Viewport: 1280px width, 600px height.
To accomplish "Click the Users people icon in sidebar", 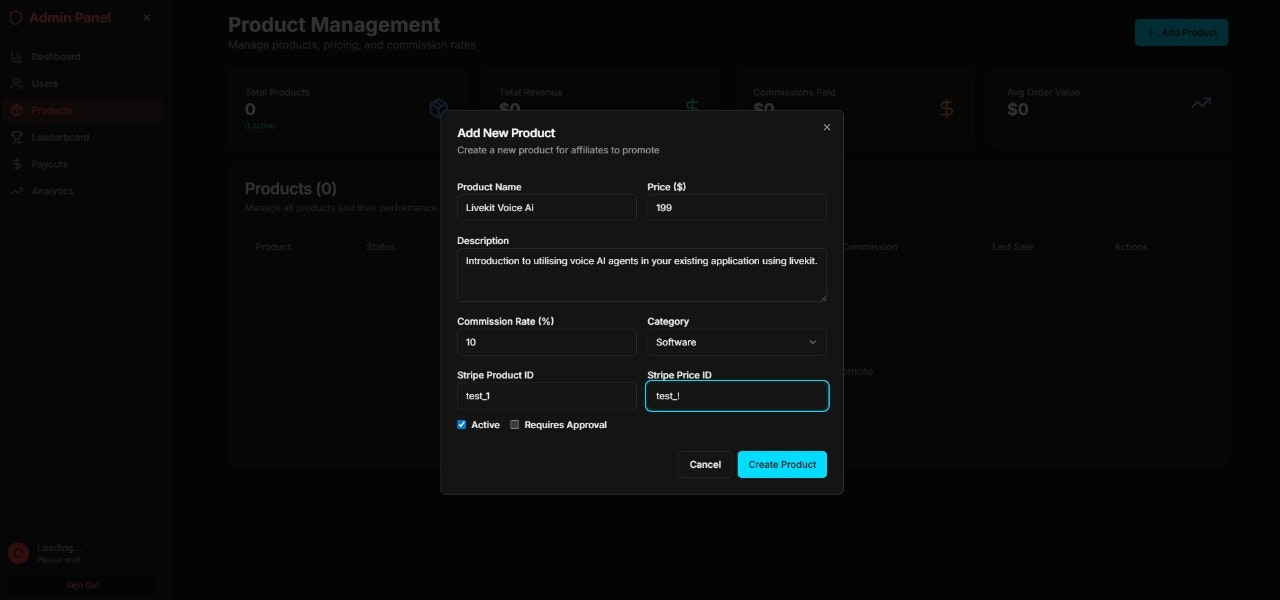I will pyautogui.click(x=17, y=84).
